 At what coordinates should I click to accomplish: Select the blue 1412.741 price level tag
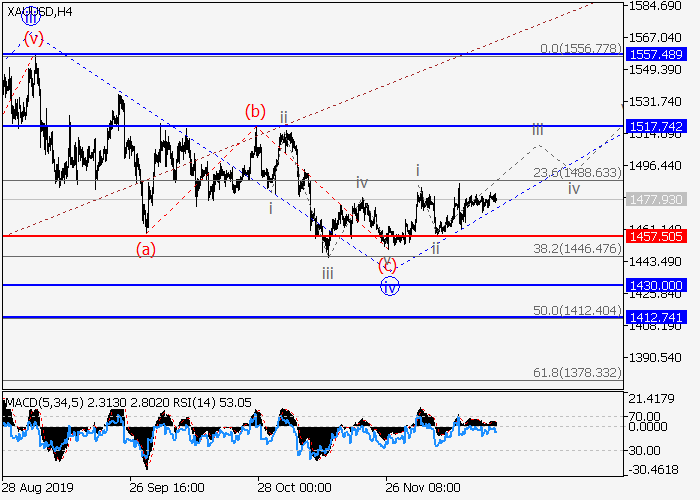click(x=655, y=317)
